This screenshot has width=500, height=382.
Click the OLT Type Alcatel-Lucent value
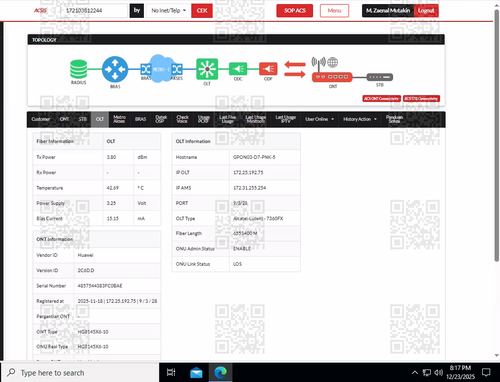258,218
